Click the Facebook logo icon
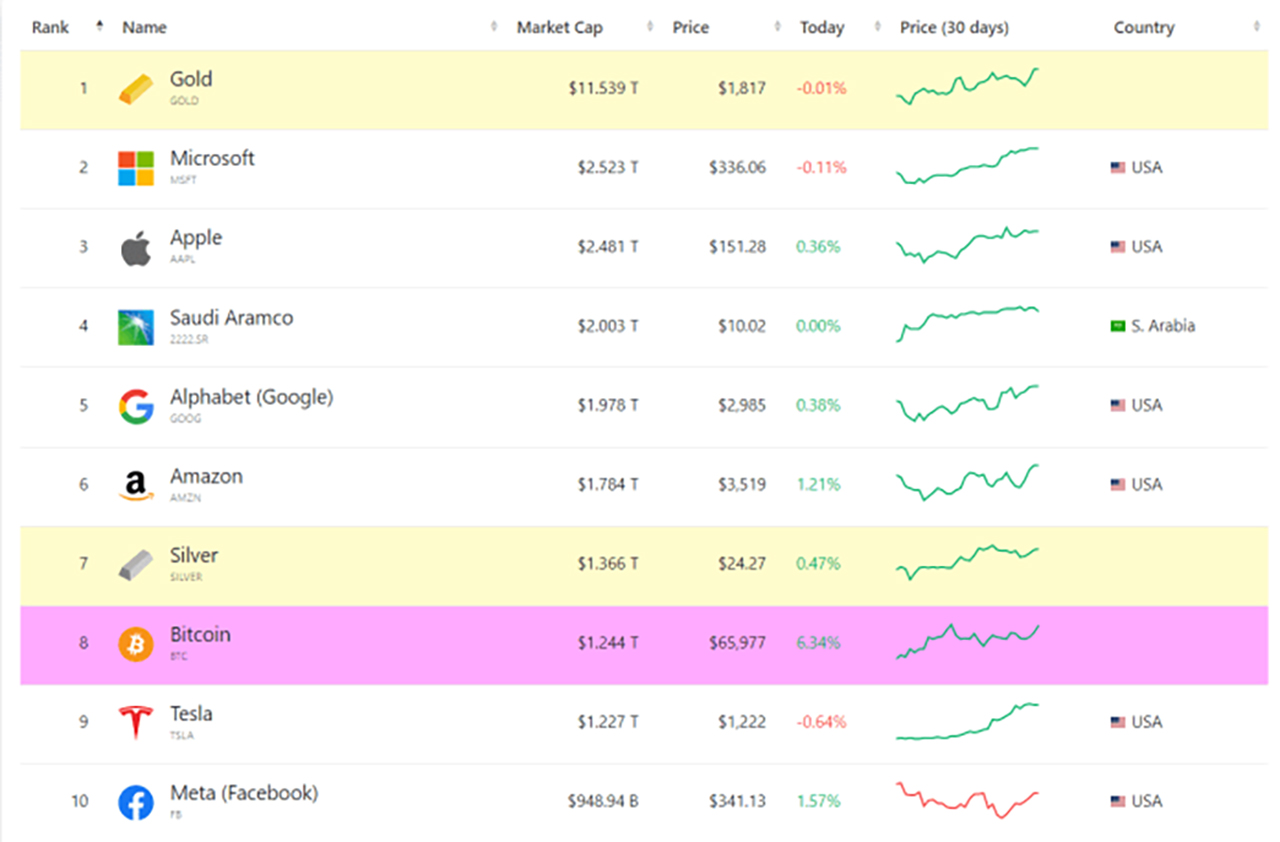This screenshot has width=1280, height=842. 136,802
